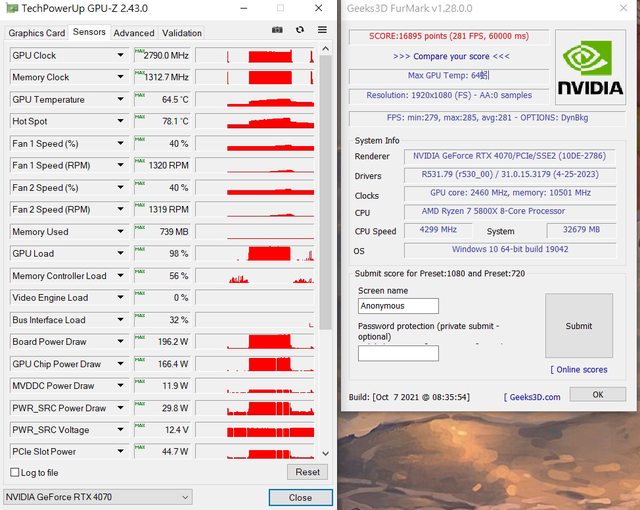Click the screenshot camera icon in GPU-Z
640x510 pixels.
click(x=277, y=31)
